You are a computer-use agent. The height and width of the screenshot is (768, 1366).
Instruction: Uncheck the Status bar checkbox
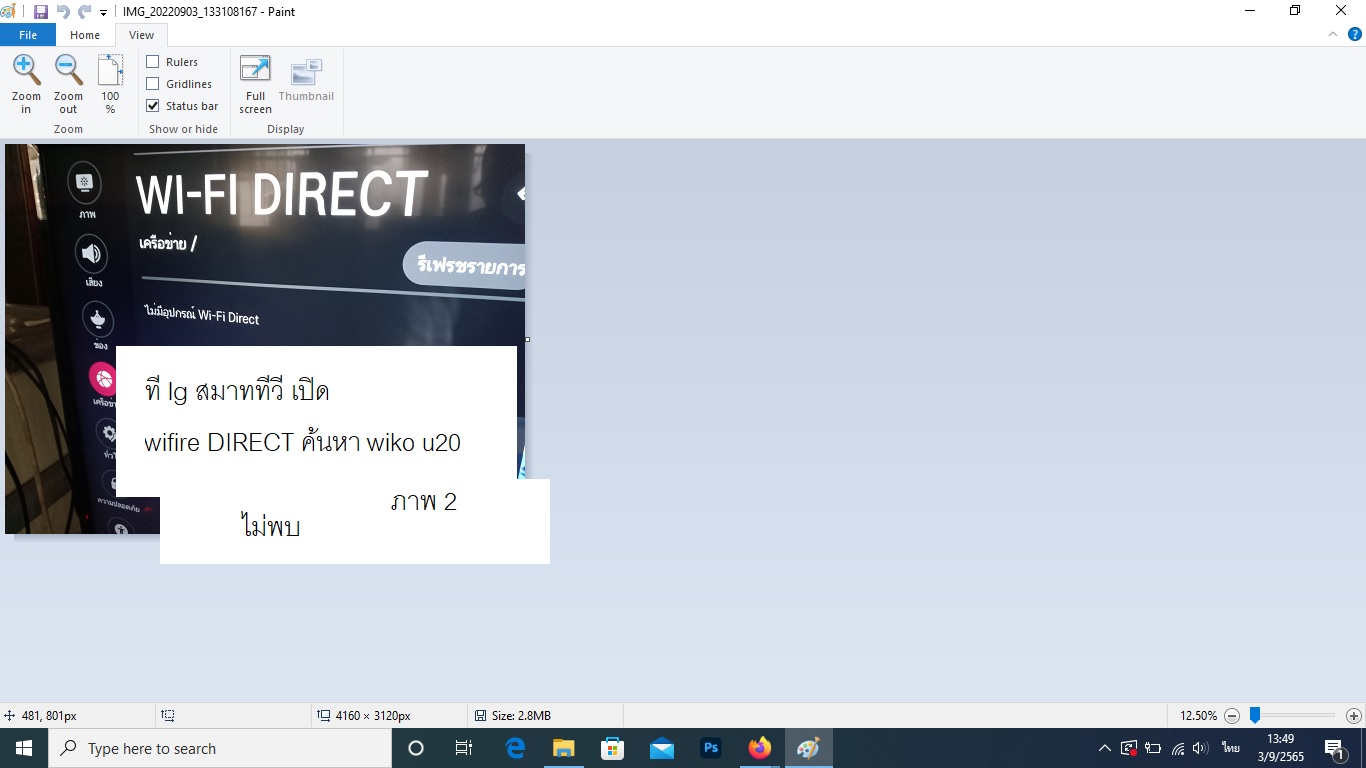click(x=153, y=106)
